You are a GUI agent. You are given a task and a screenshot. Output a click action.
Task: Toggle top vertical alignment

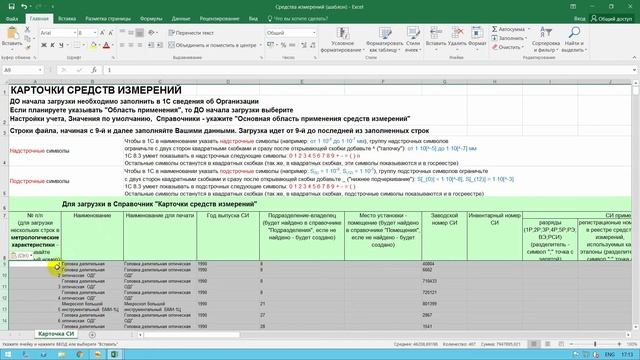[x=122, y=33]
